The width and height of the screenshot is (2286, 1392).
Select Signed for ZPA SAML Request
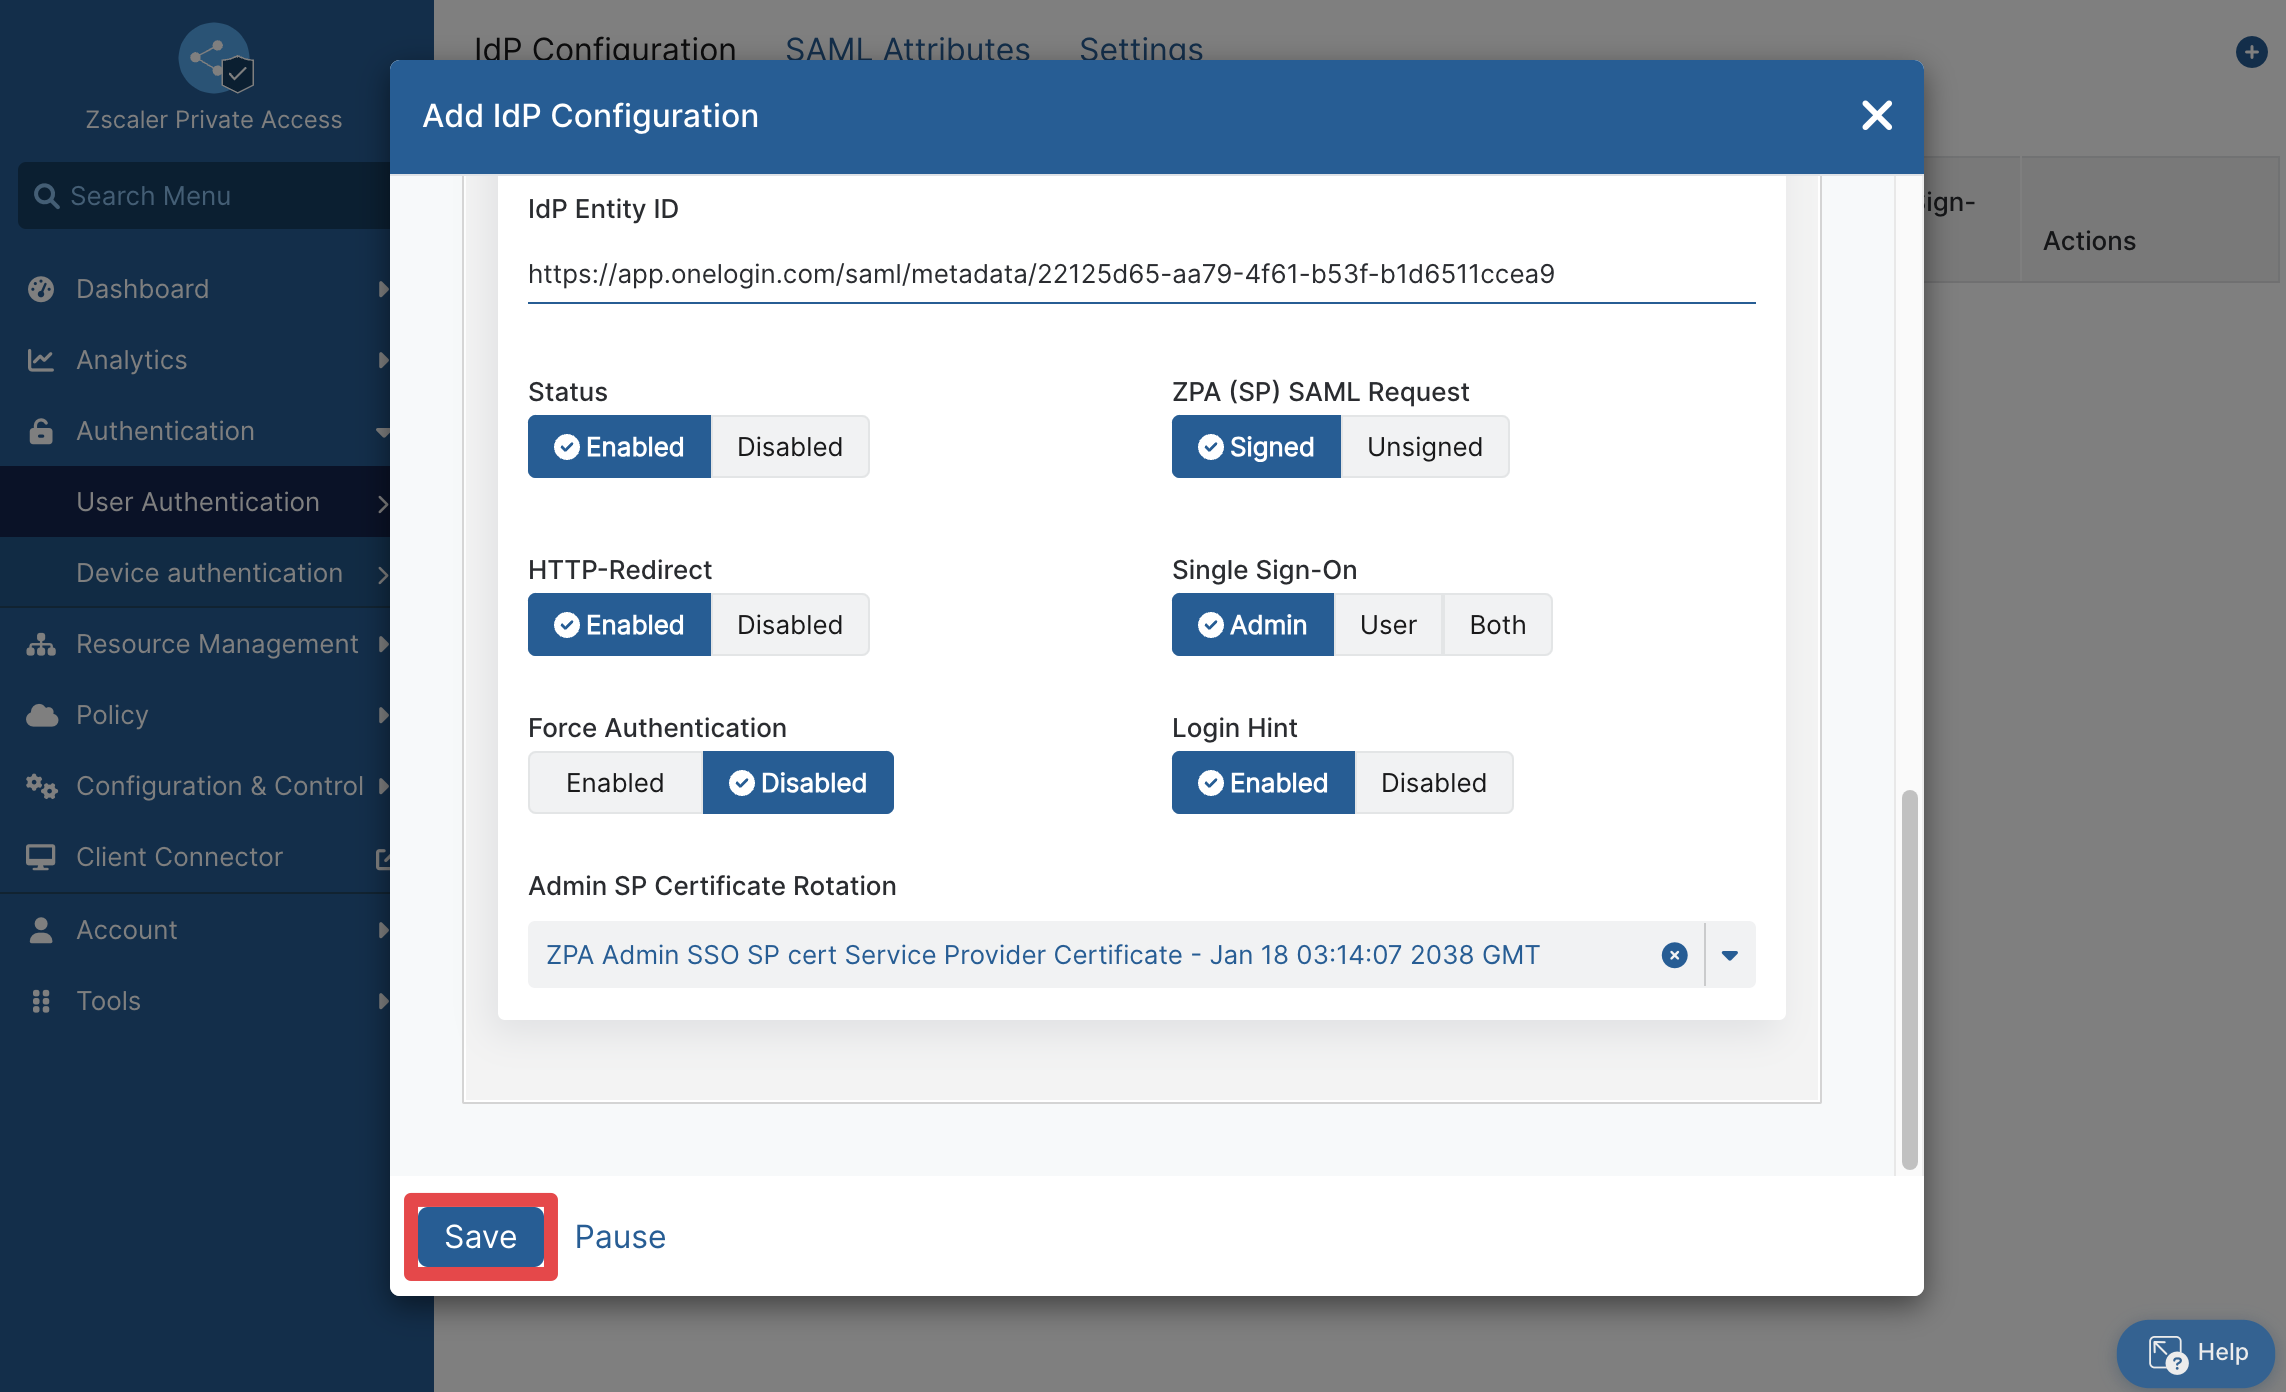click(1256, 447)
